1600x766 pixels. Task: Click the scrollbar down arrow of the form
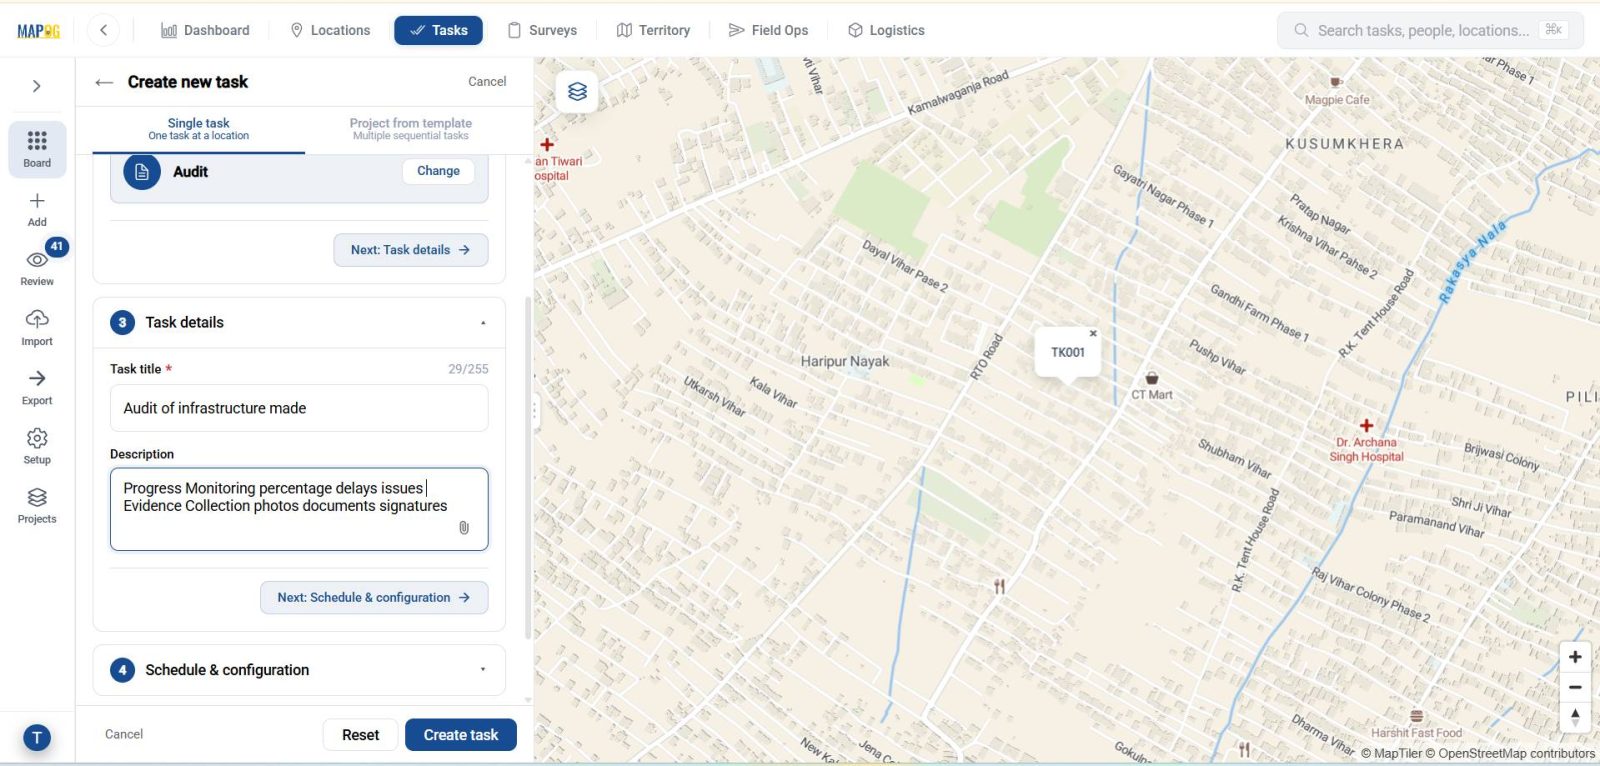(528, 700)
